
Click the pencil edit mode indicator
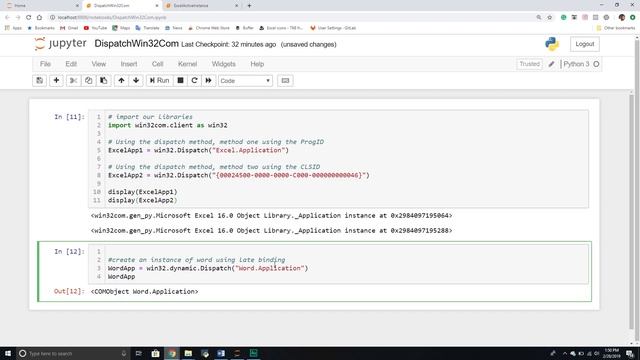point(551,64)
